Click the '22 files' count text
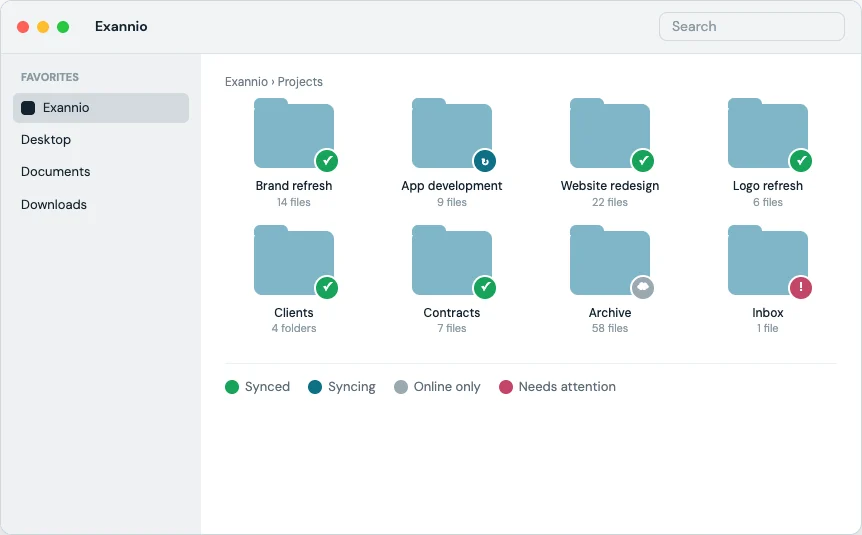Viewport: 862px width, 535px height. [x=610, y=202]
